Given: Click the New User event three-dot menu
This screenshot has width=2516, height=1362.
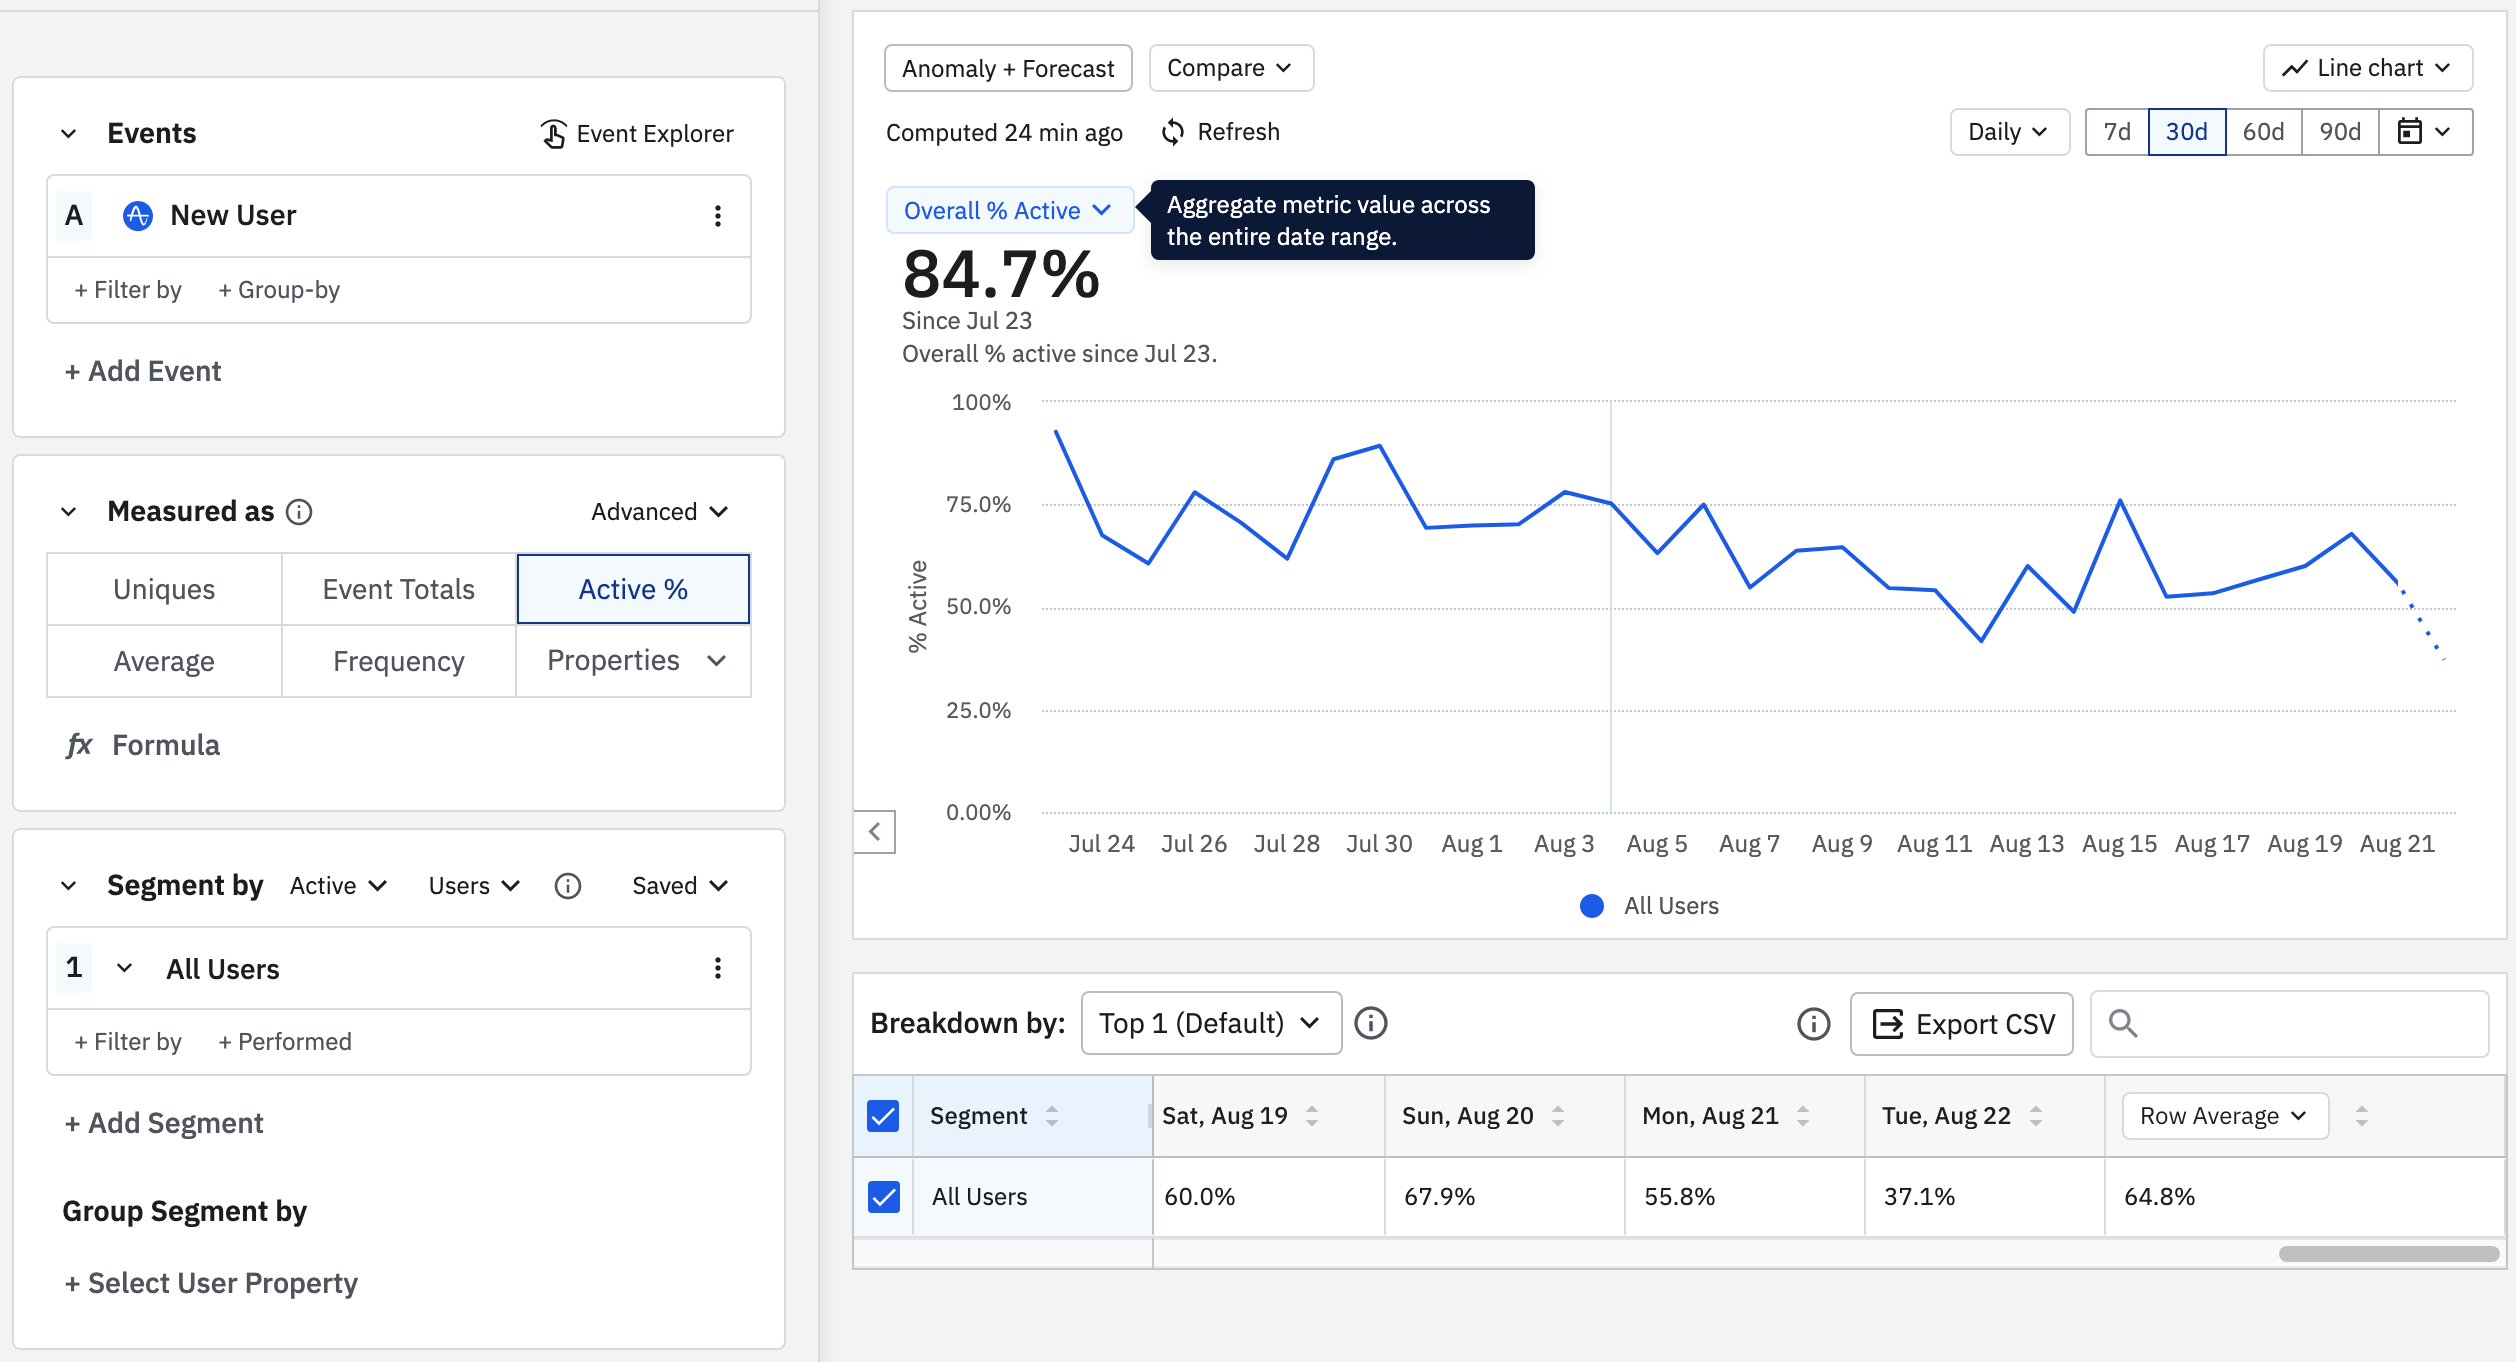Looking at the screenshot, I should (717, 216).
